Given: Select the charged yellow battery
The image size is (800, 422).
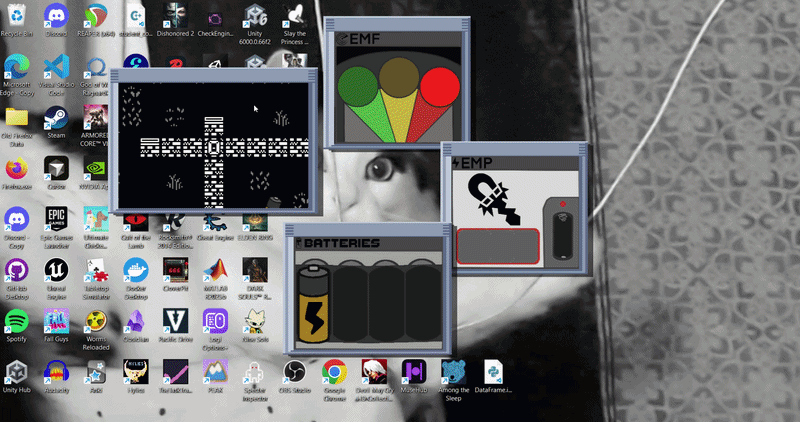Looking at the screenshot, I should coord(315,303).
